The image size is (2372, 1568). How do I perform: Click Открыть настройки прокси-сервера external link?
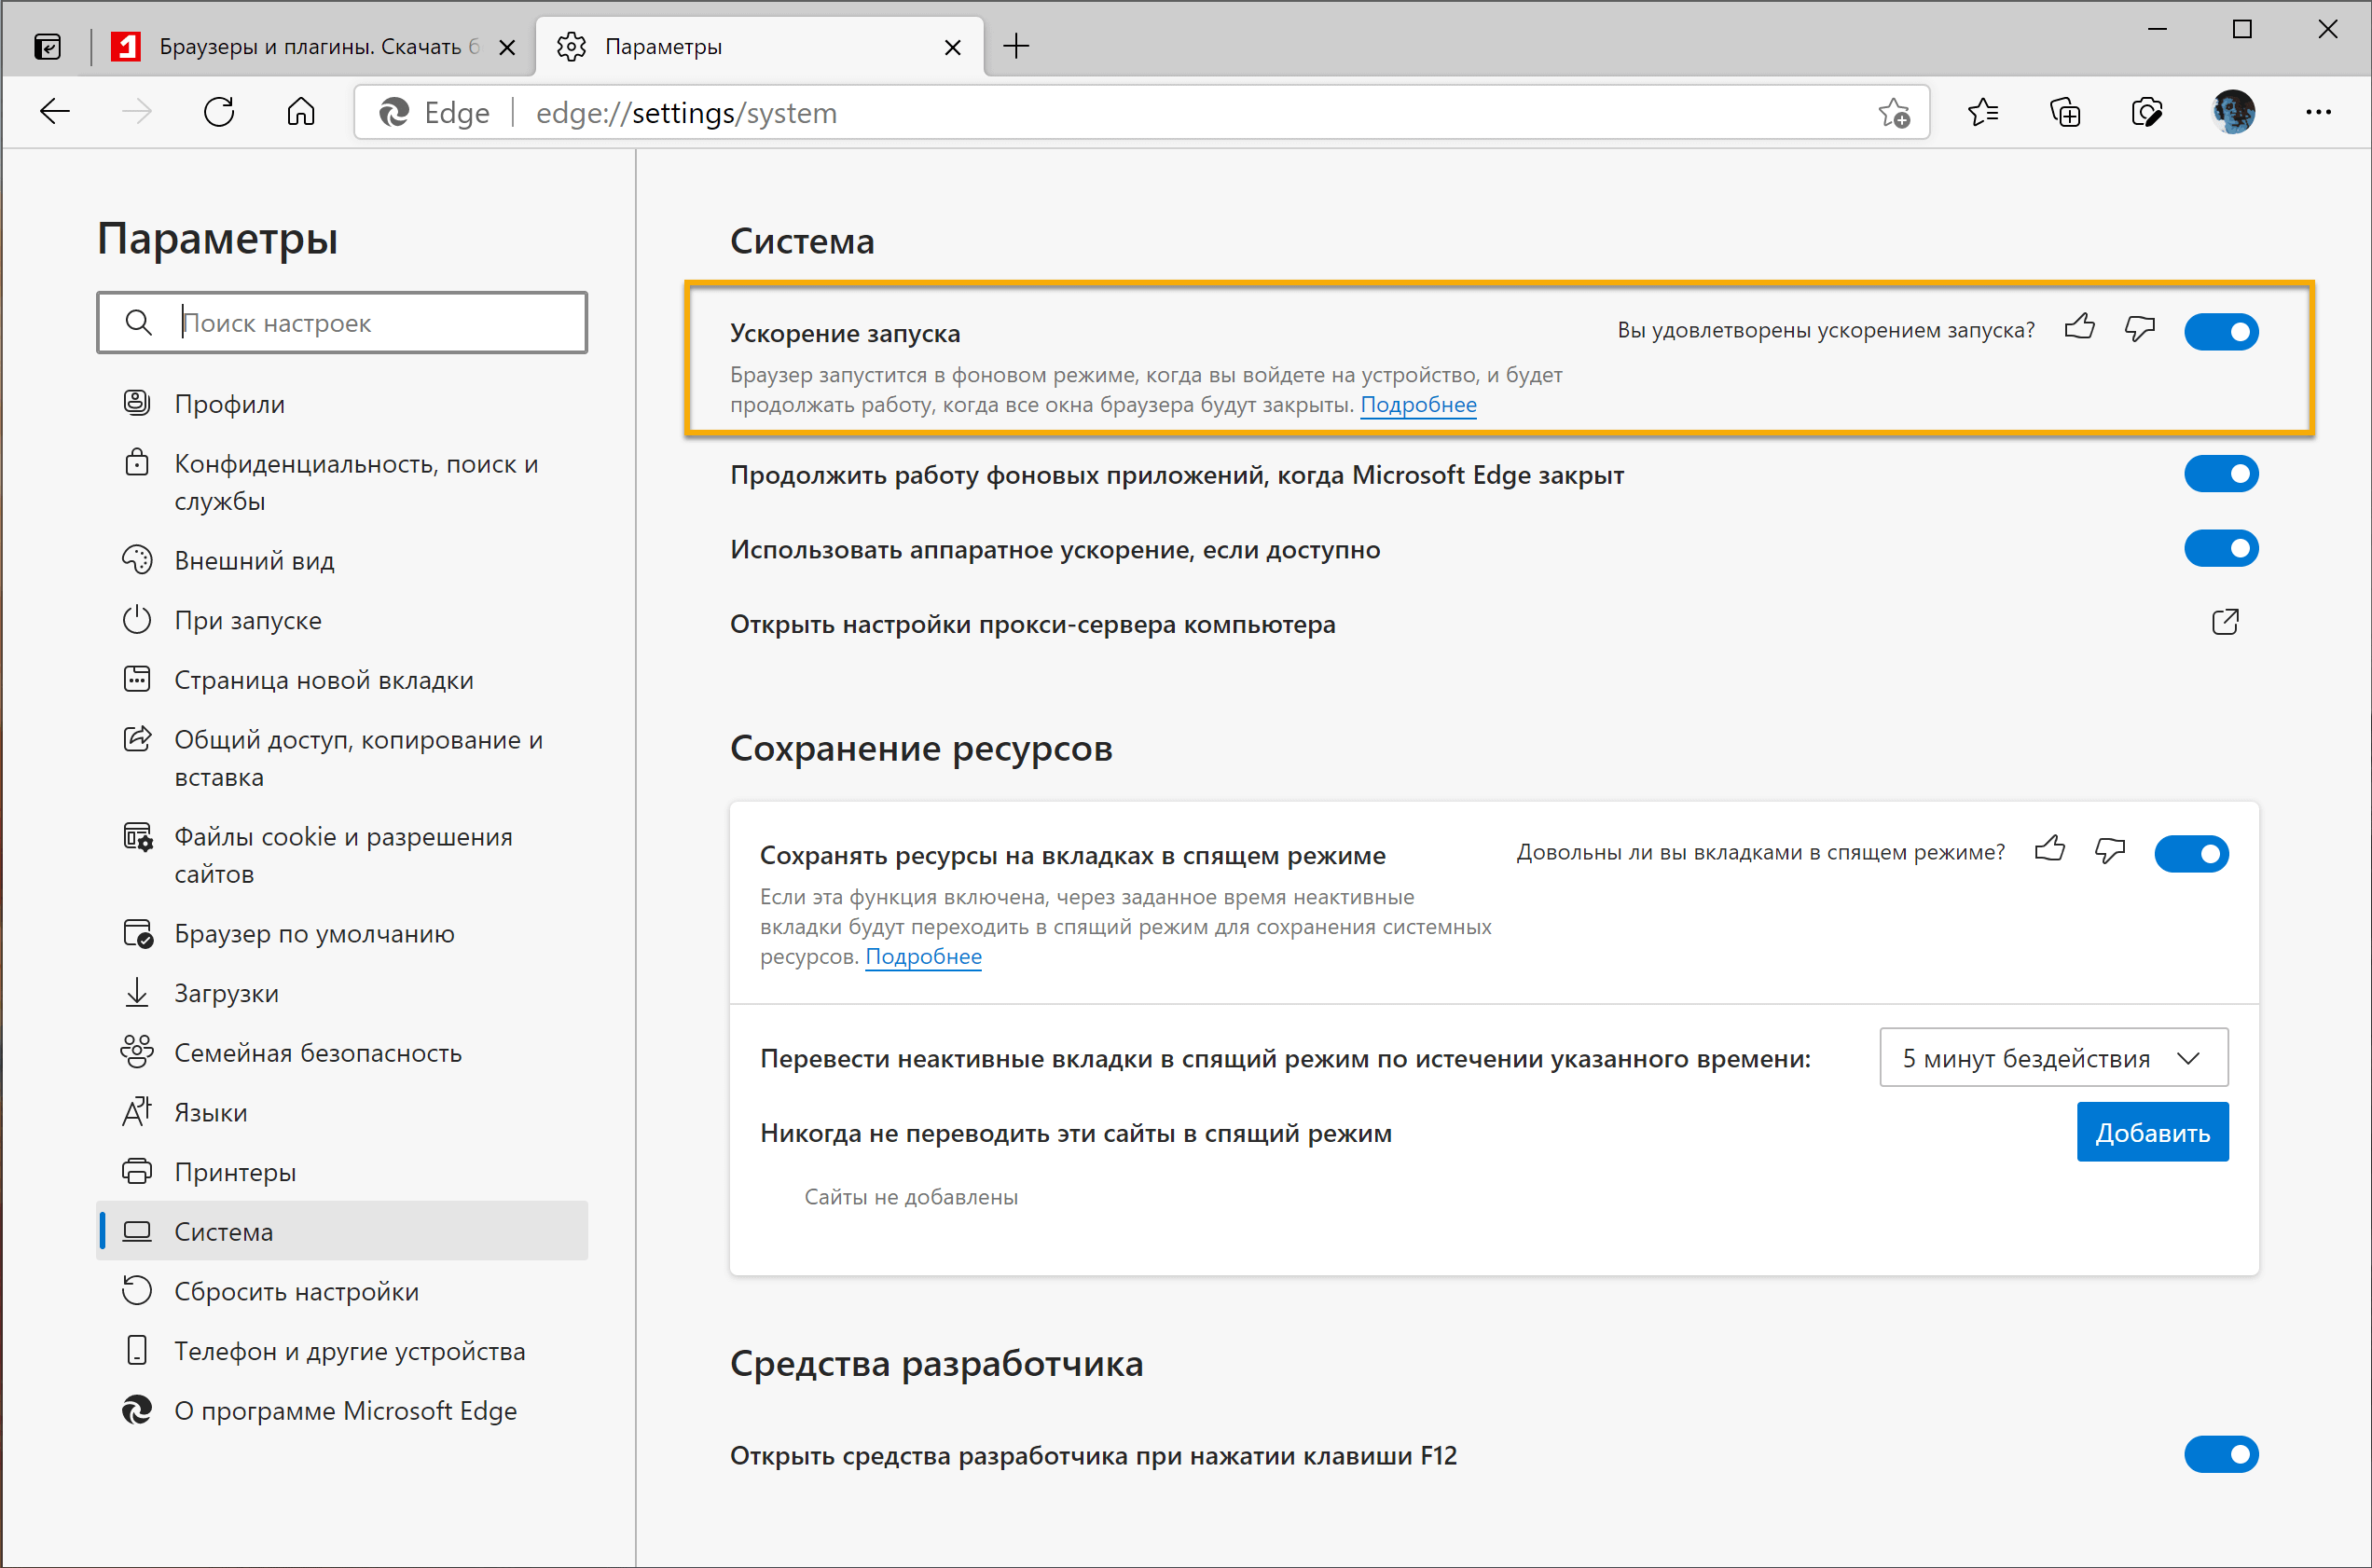point(2225,625)
